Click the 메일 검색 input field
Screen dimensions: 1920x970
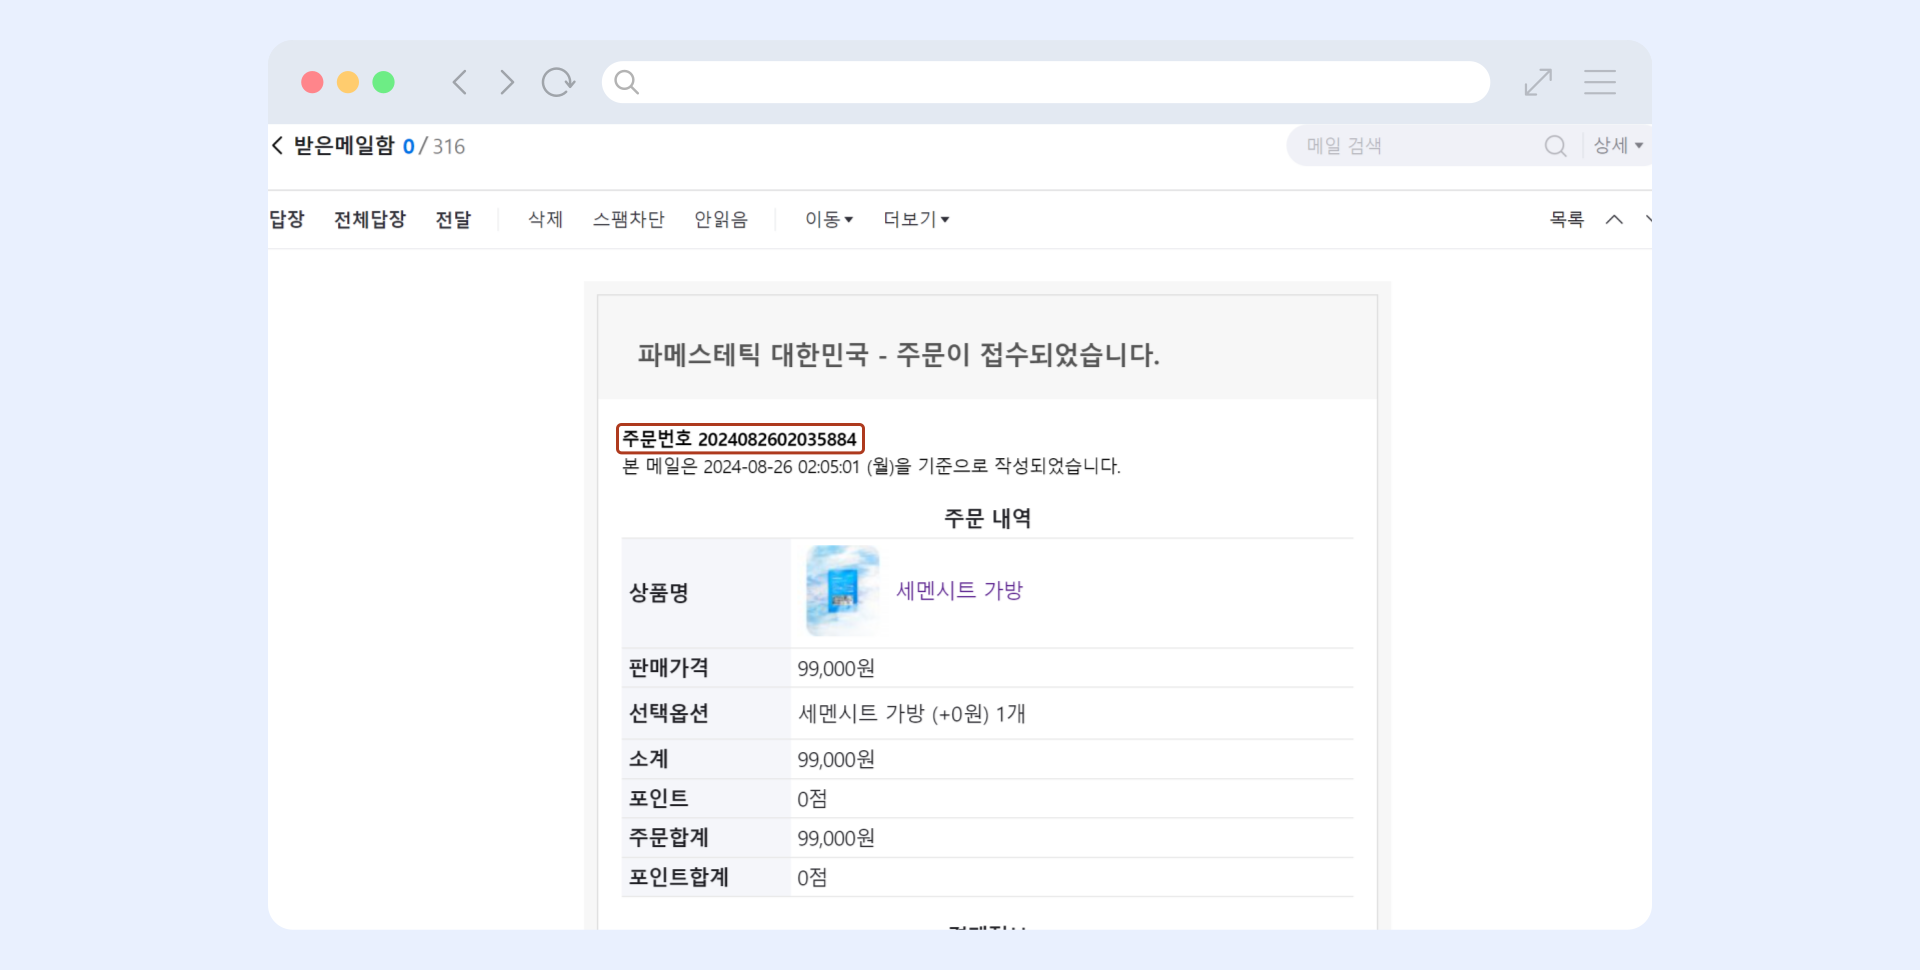[x=1415, y=146]
